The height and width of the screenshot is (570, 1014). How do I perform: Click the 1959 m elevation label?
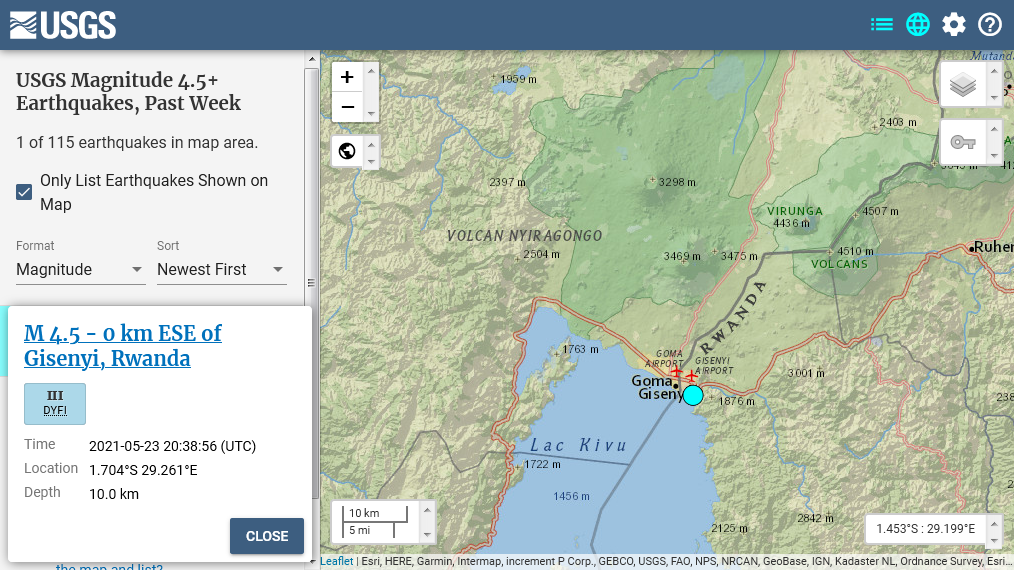518,79
